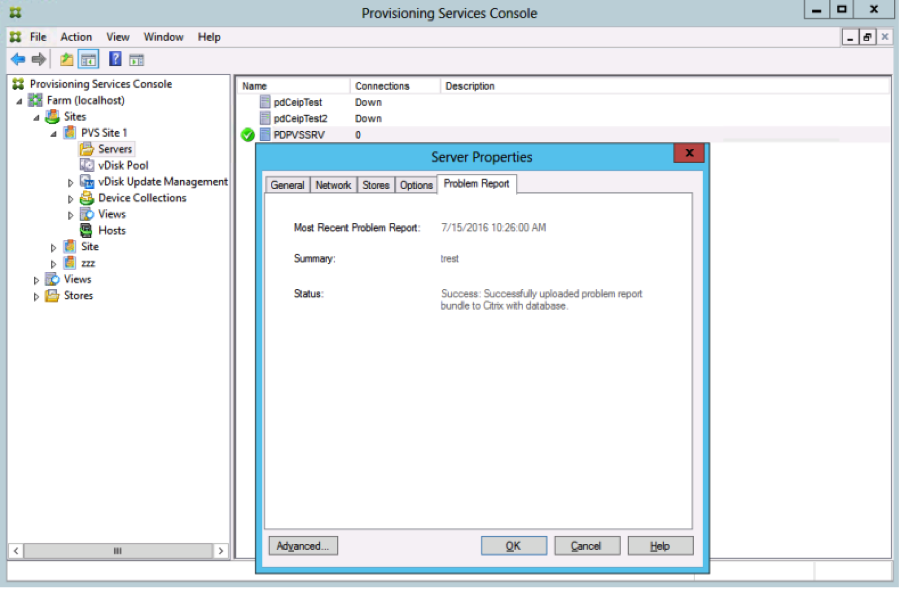The height and width of the screenshot is (589, 900).
Task: Click the tree pane horizontal scrollbar
Action: [118, 550]
